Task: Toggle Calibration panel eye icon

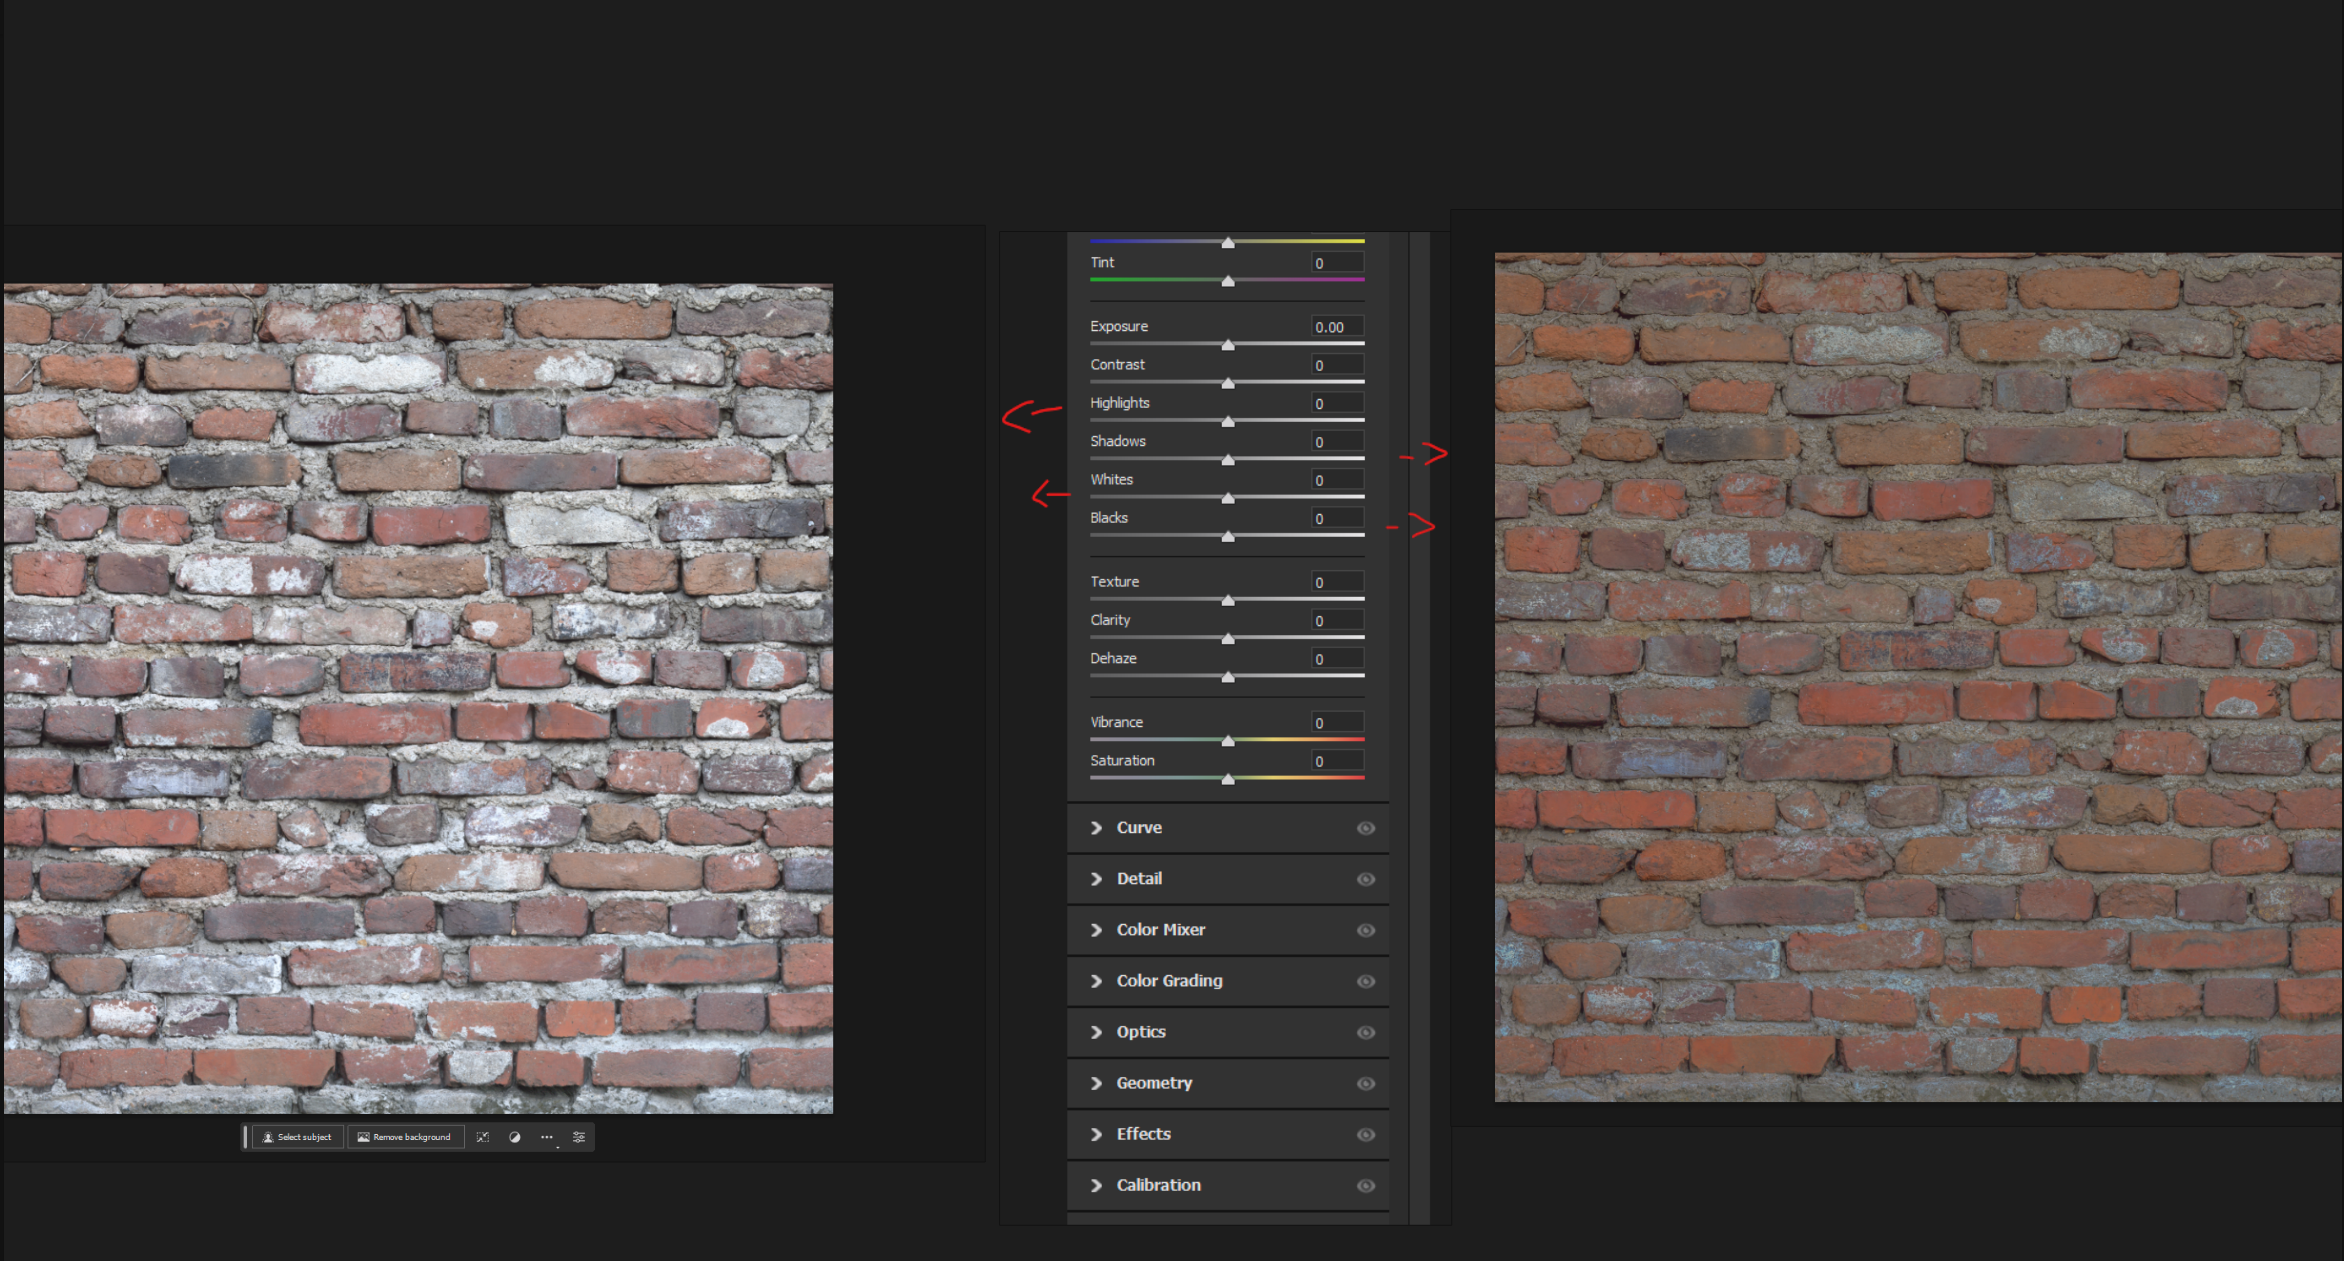Action: pos(1365,1185)
